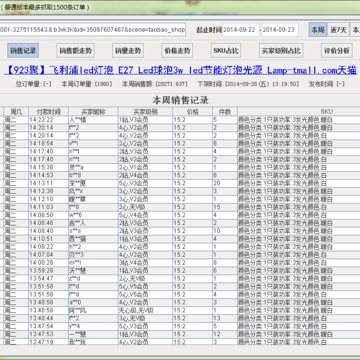This screenshot has height=360, width=360.
Task: Select the 近7天 time range button
Action: point(338,30)
